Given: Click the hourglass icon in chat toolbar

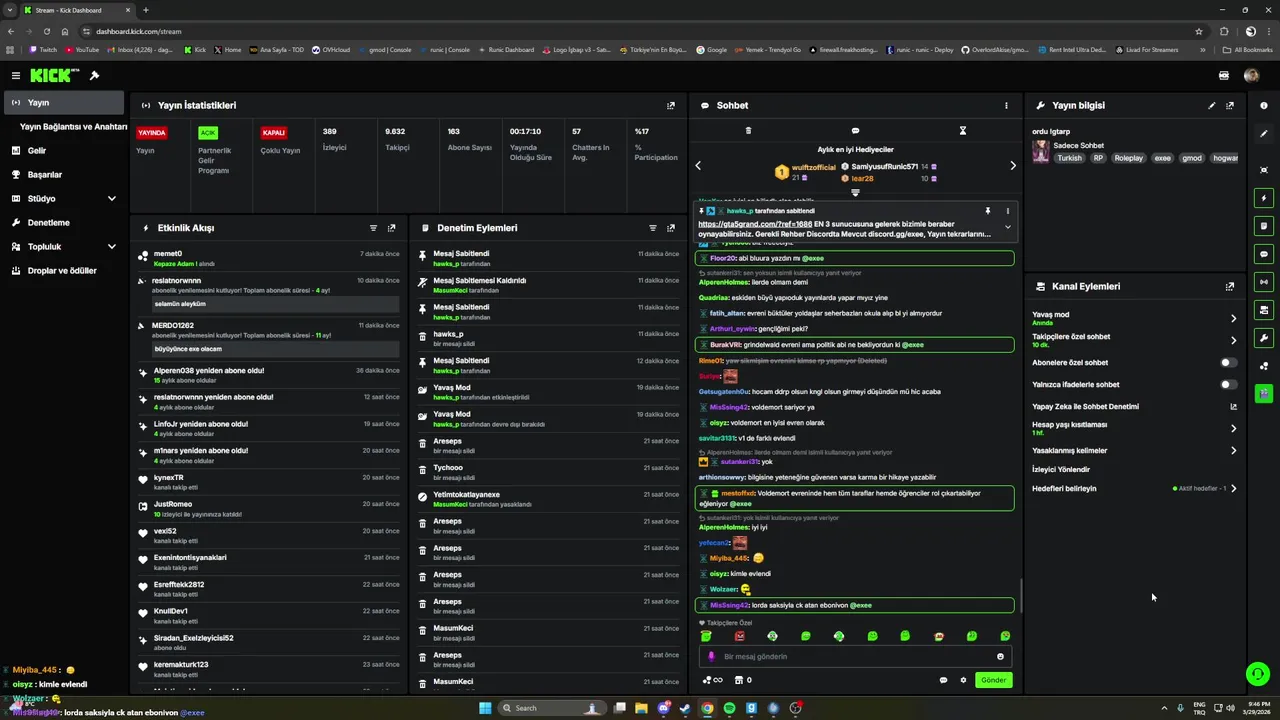Looking at the screenshot, I should click(x=963, y=131).
